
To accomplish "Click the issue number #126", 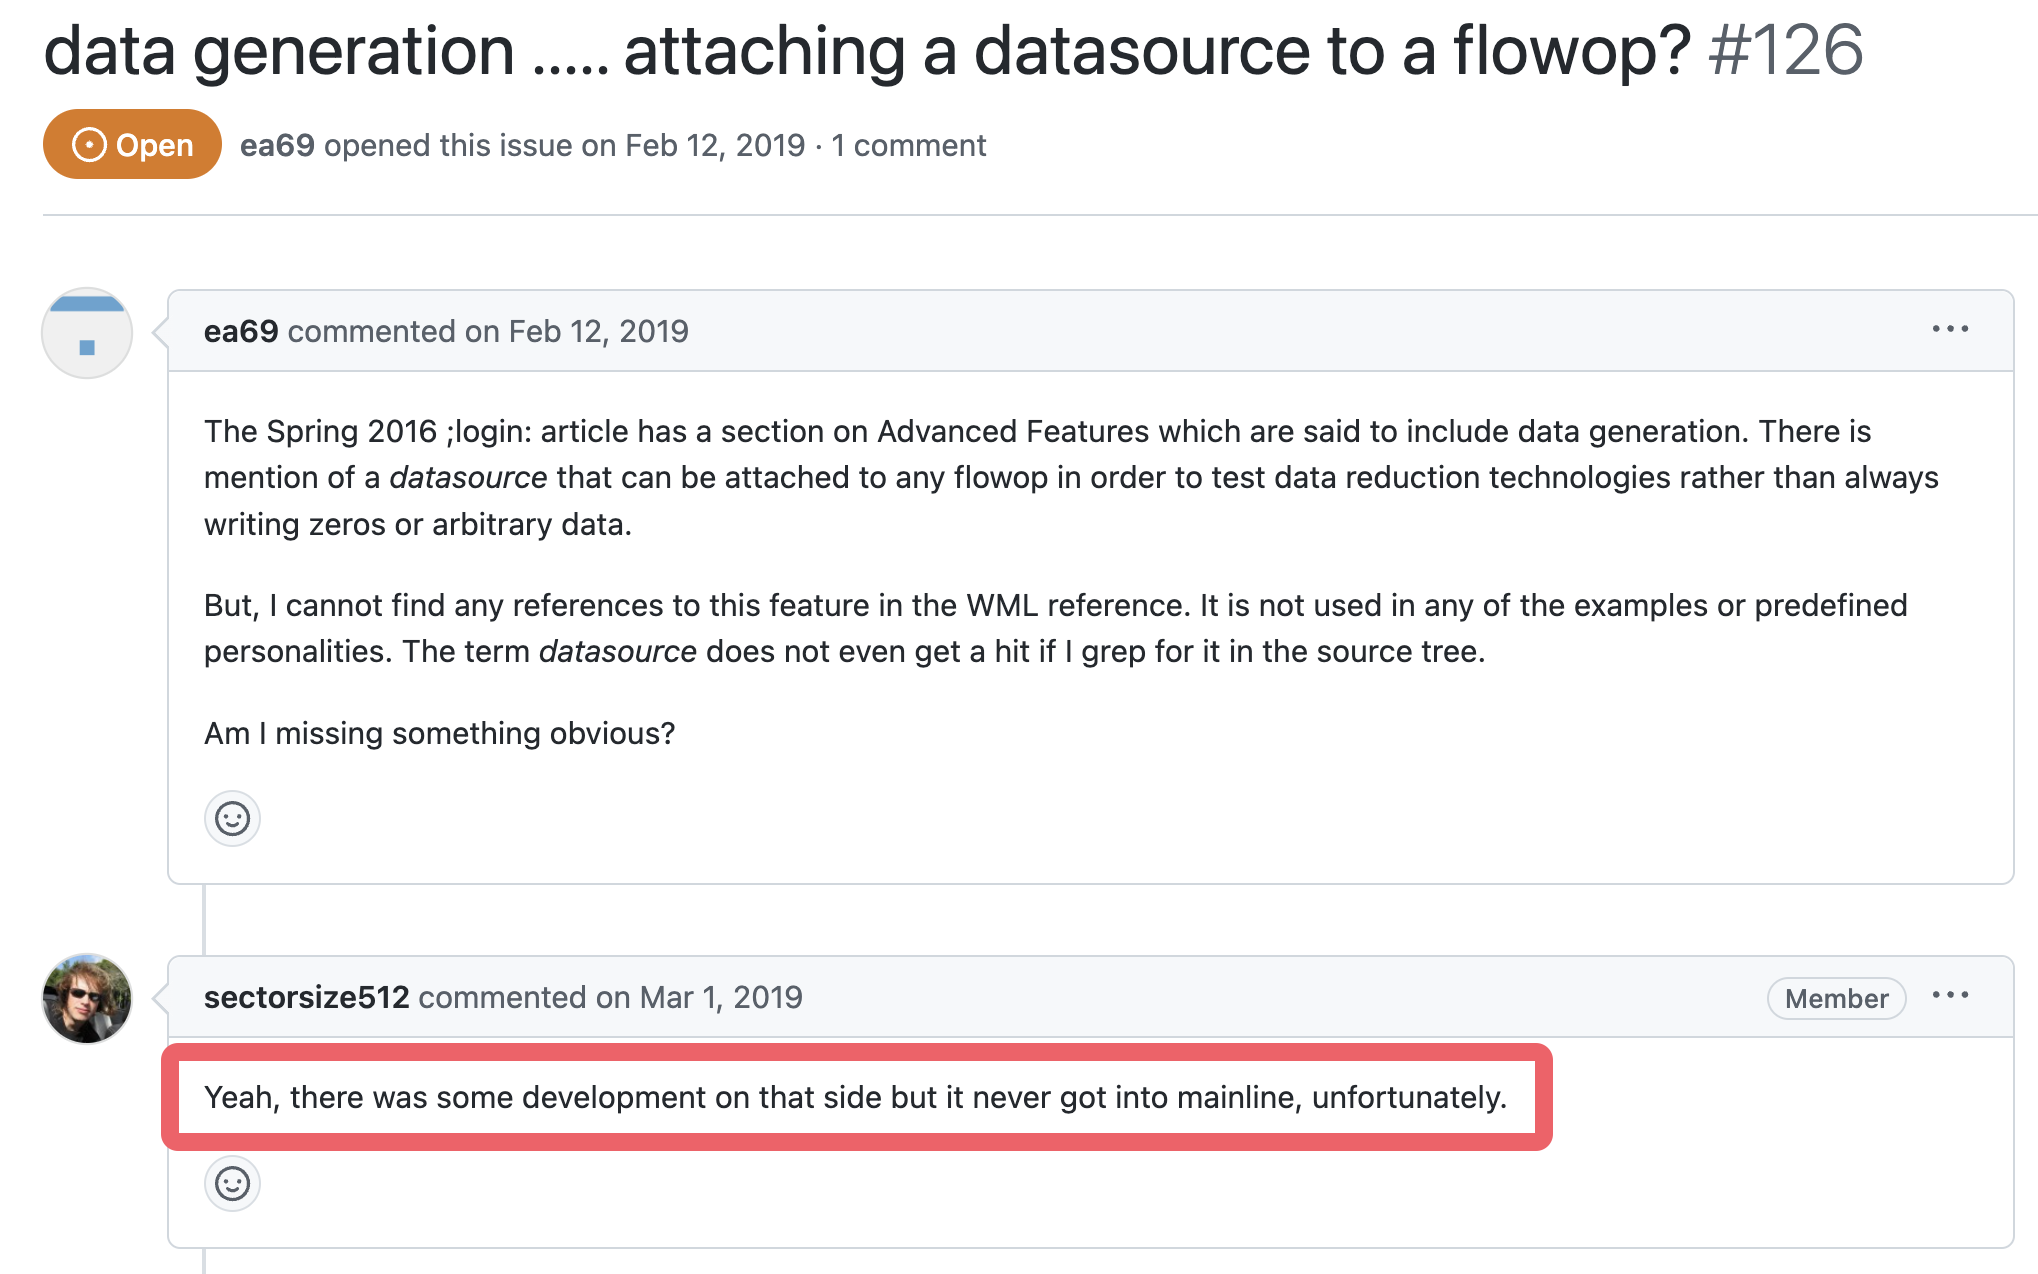I will pyautogui.click(x=1785, y=50).
